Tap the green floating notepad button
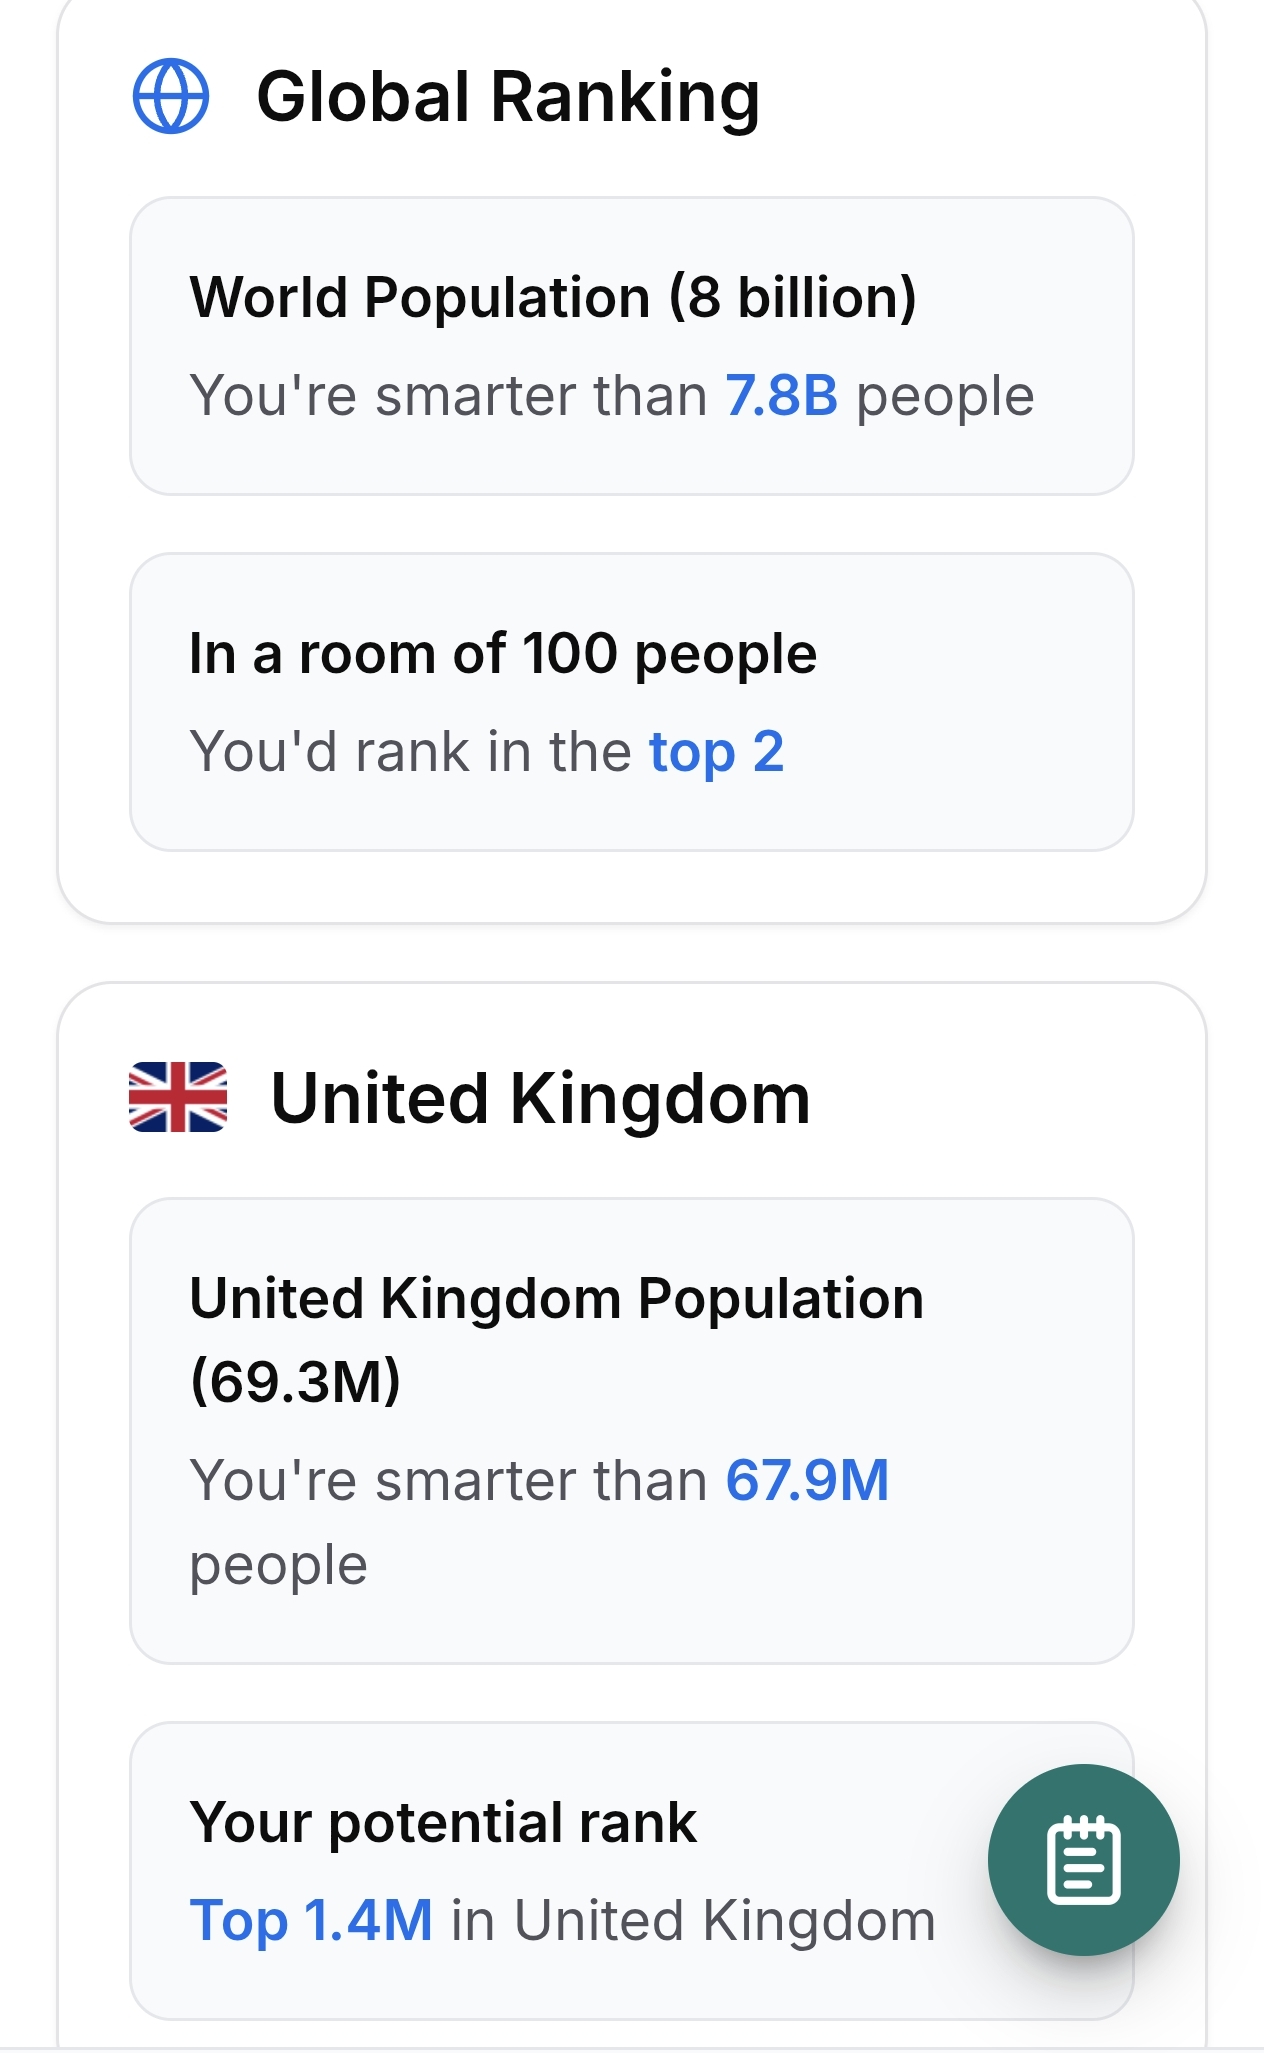The image size is (1264, 2053). click(x=1083, y=1859)
